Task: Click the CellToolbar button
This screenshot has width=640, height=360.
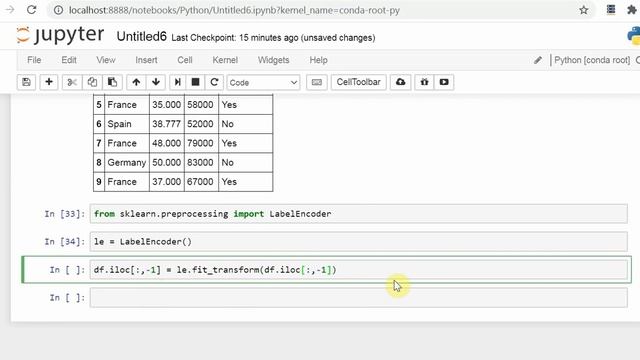Action: pyautogui.click(x=358, y=82)
